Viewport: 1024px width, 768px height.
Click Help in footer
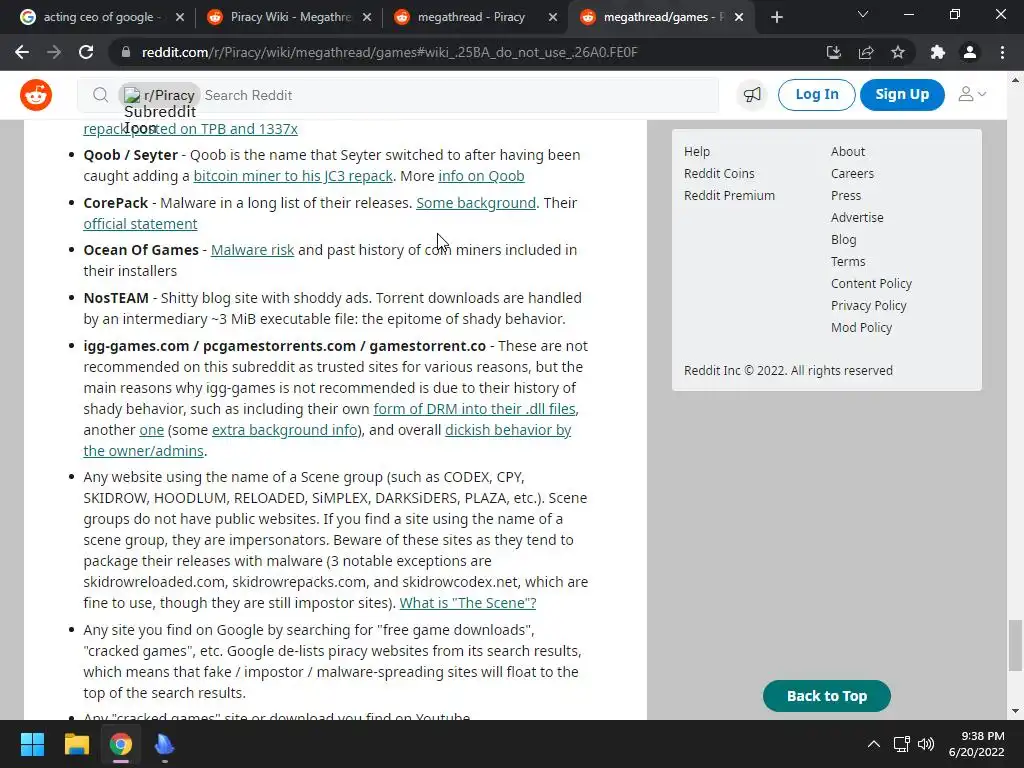(x=697, y=152)
